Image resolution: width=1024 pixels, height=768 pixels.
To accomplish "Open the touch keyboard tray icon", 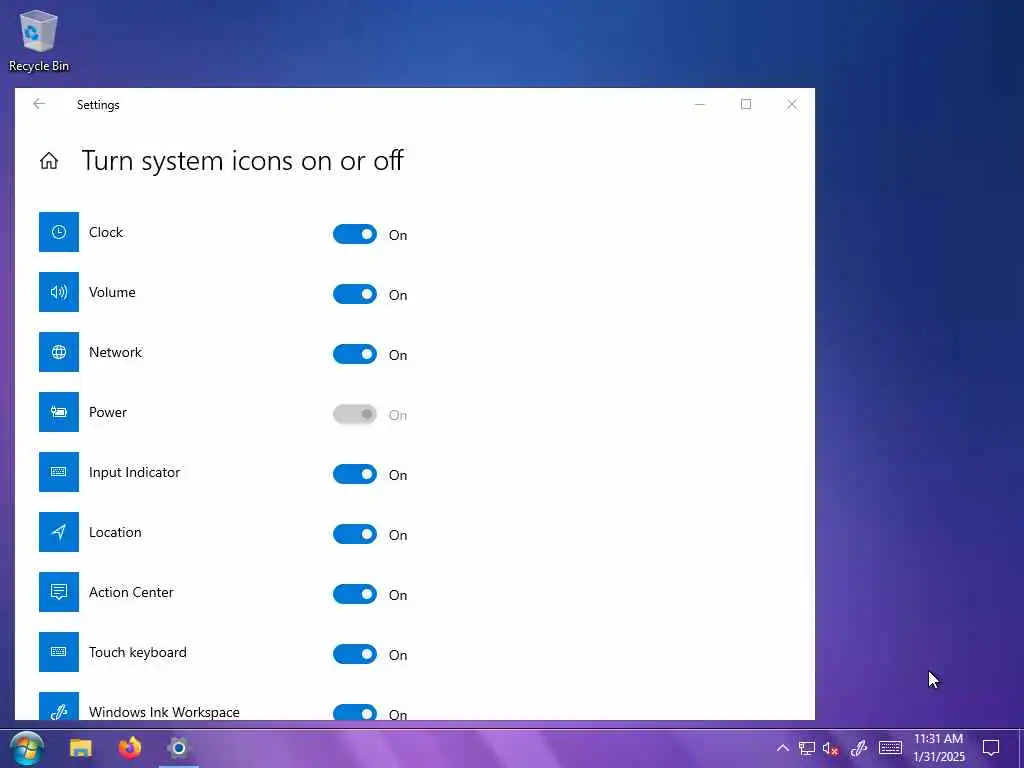I will tap(890, 748).
